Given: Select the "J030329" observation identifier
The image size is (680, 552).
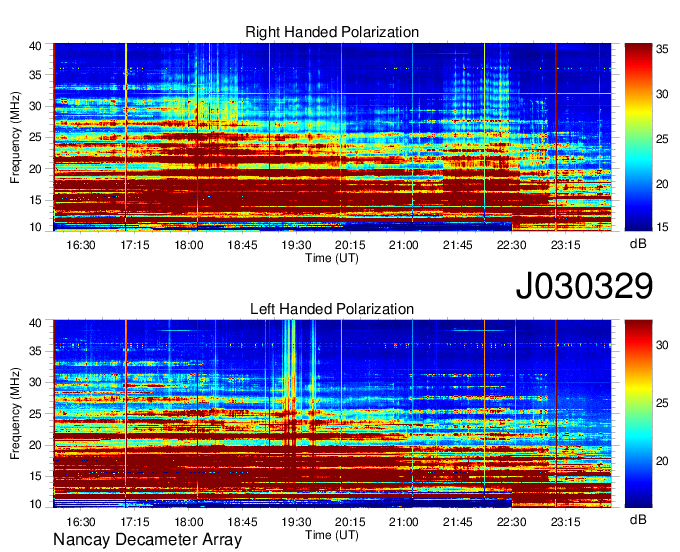Looking at the screenshot, I should [x=584, y=286].
